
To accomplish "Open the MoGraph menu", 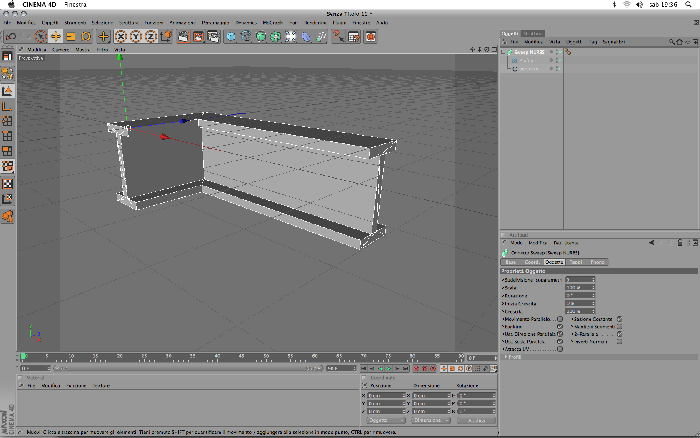I will click(273, 22).
